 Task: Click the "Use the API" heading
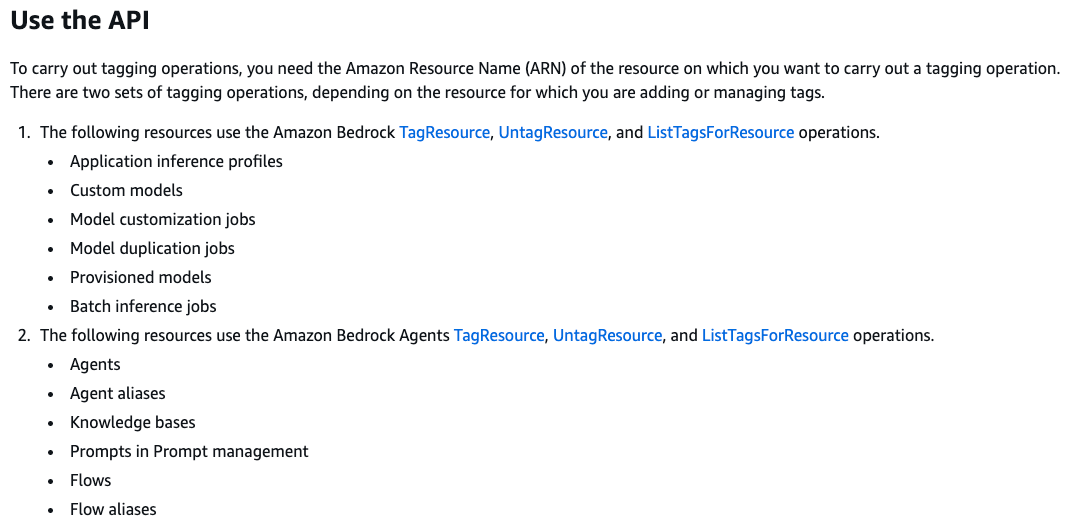[x=80, y=21]
